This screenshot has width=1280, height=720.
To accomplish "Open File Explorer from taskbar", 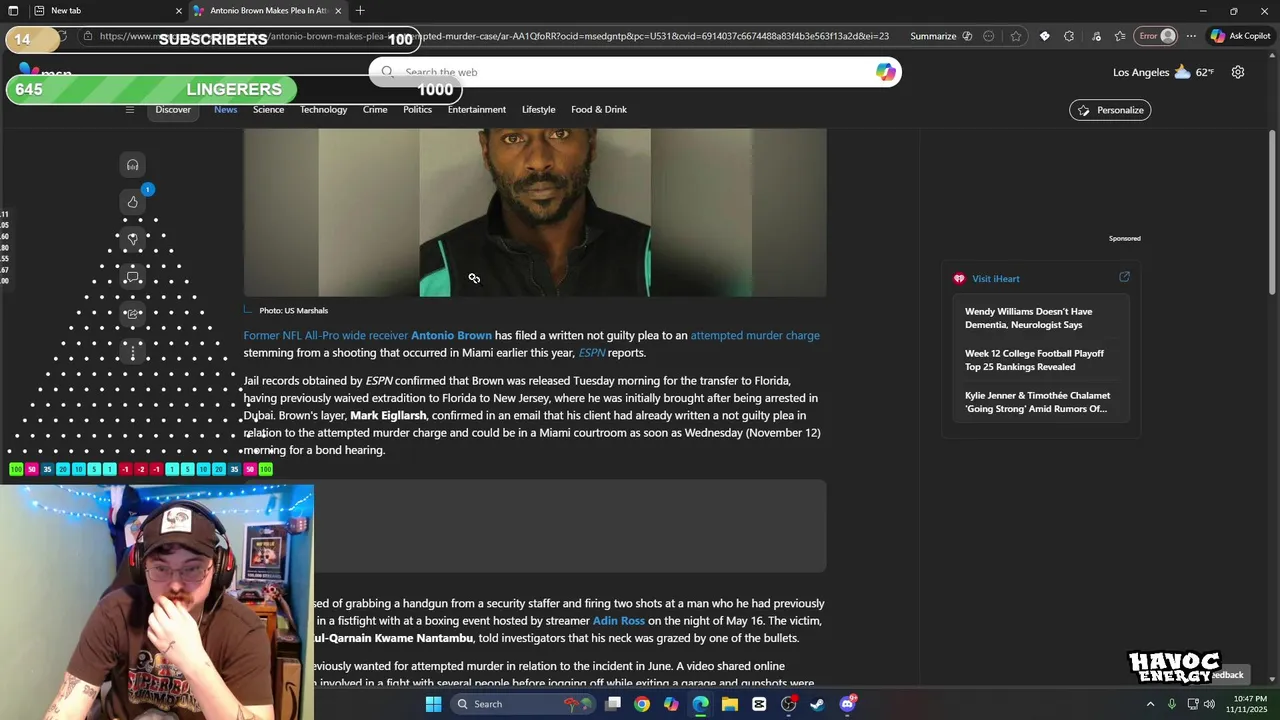I will click(730, 704).
